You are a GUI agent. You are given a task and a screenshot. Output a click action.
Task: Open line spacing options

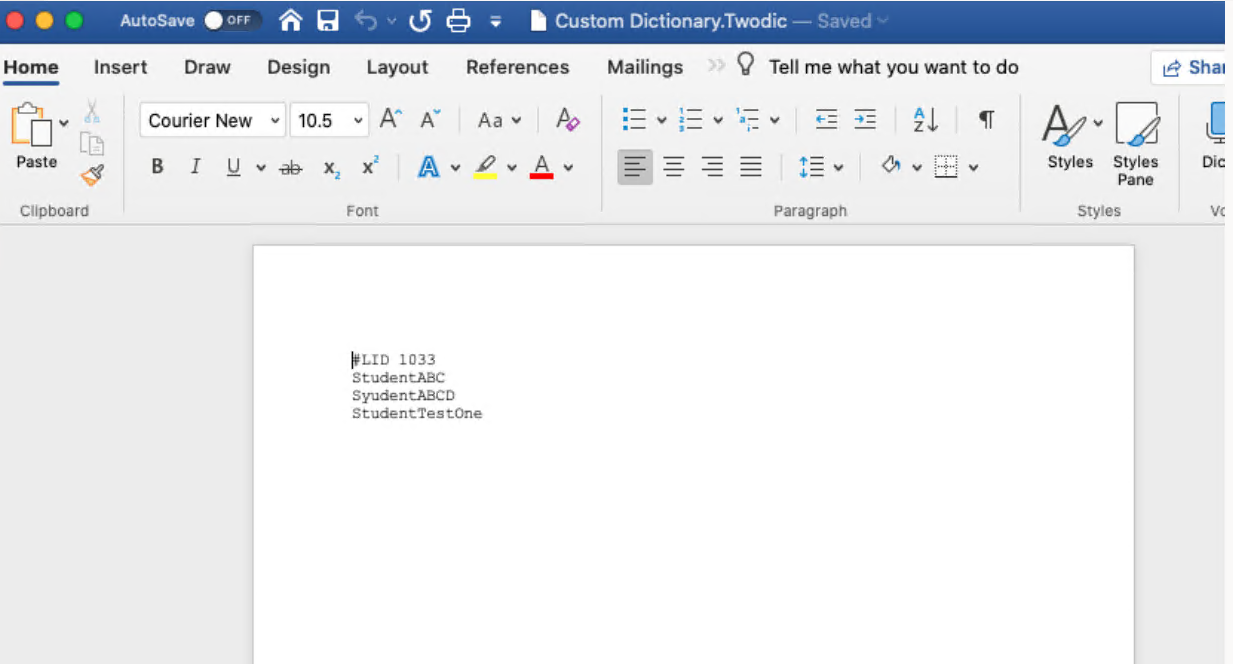pyautogui.click(x=821, y=167)
